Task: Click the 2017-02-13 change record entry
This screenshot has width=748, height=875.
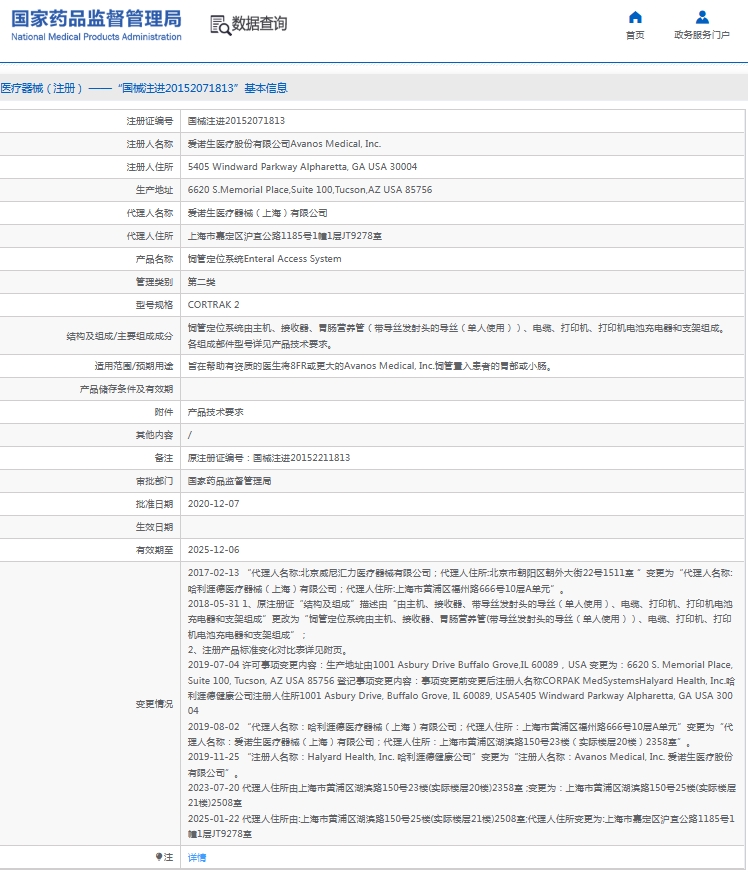Action: coord(461,581)
